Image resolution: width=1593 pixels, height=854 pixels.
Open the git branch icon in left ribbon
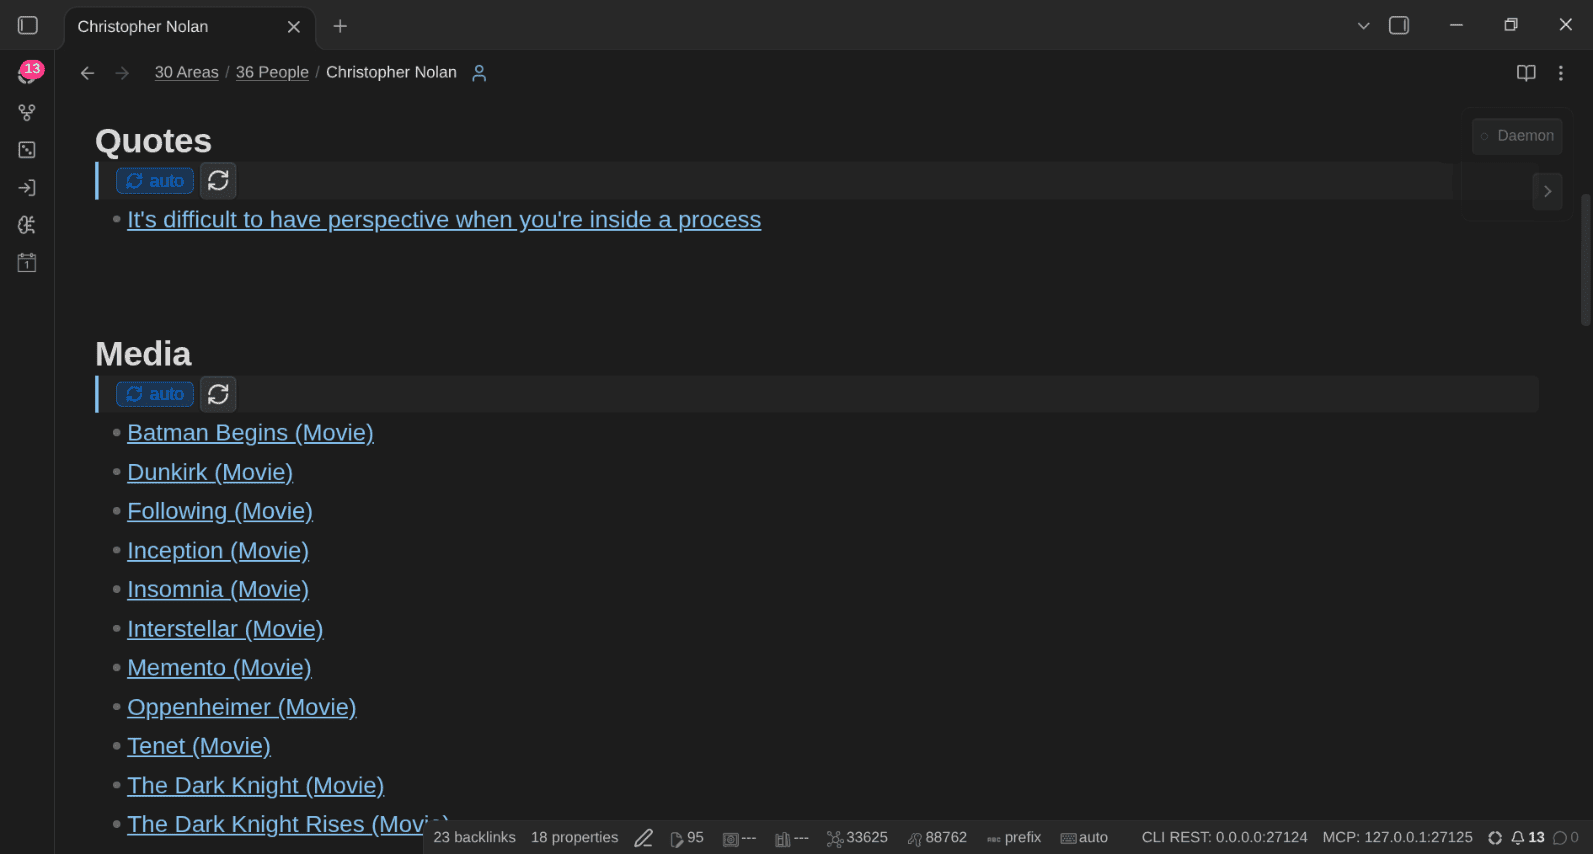[x=27, y=112]
